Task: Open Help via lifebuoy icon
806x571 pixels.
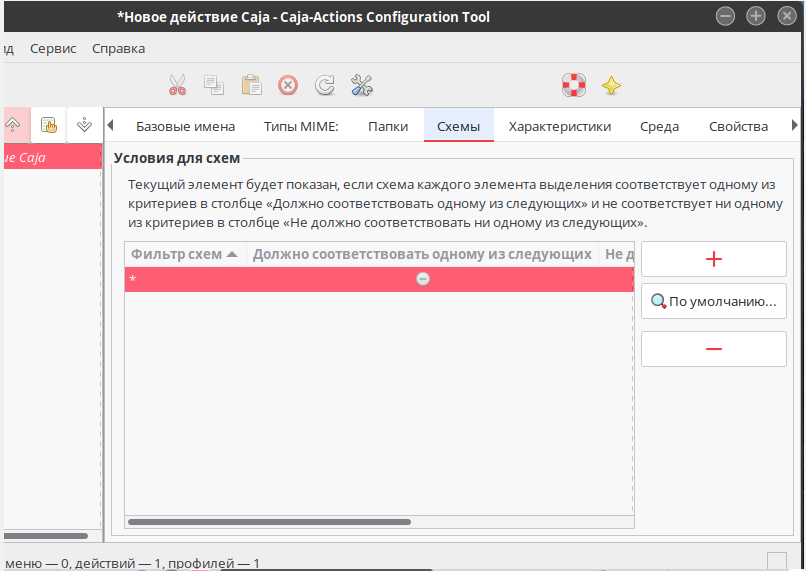Action: pyautogui.click(x=574, y=85)
